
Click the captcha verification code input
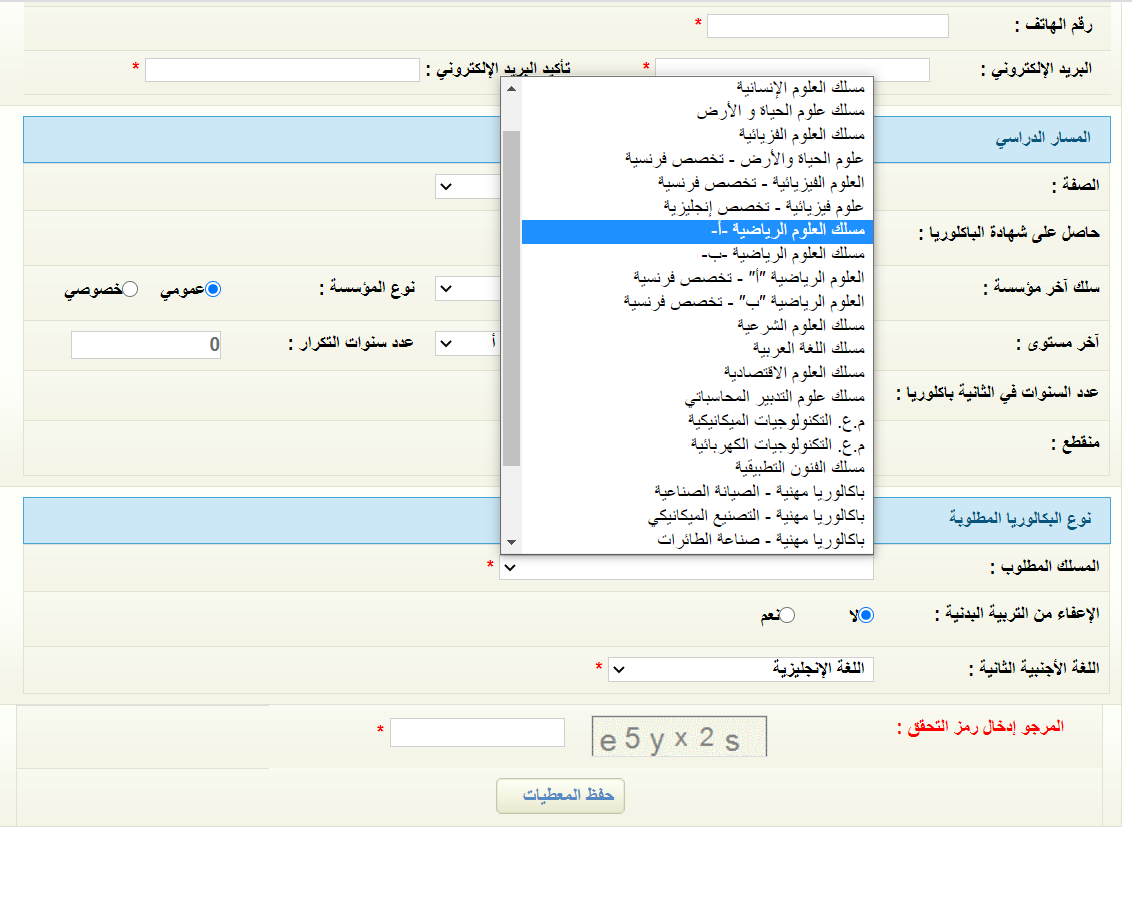point(477,732)
